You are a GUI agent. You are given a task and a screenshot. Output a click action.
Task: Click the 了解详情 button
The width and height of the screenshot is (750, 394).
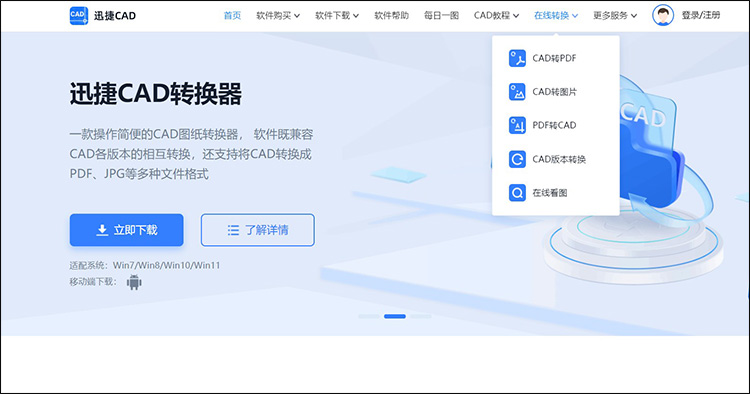tap(258, 230)
